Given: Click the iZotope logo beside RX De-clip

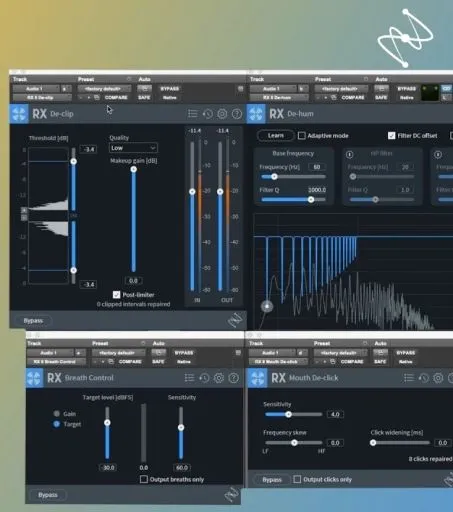Looking at the screenshot, I should 19,114.
